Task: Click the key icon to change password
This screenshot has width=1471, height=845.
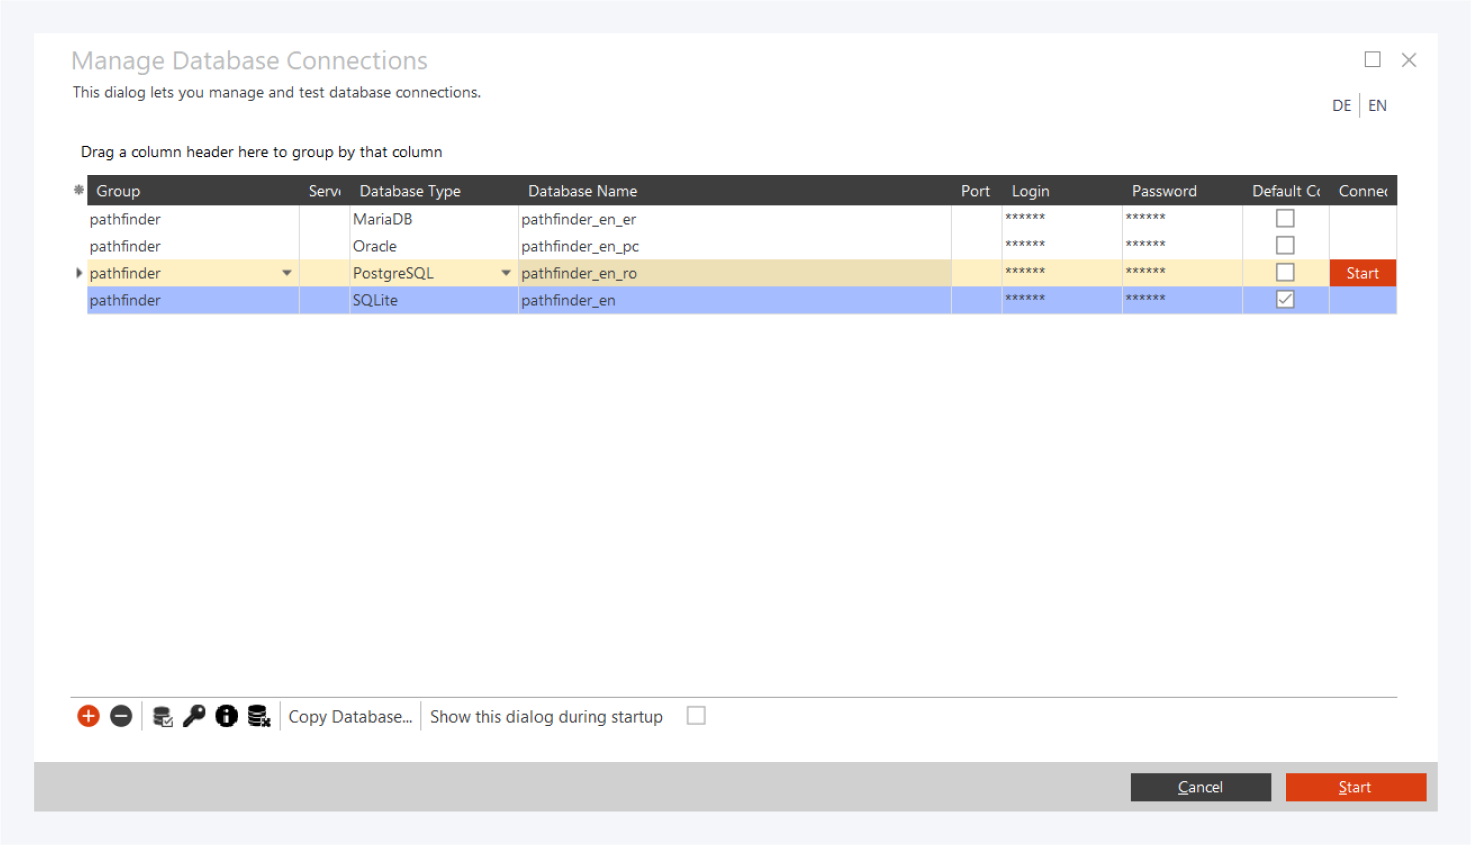Action: pyautogui.click(x=194, y=716)
